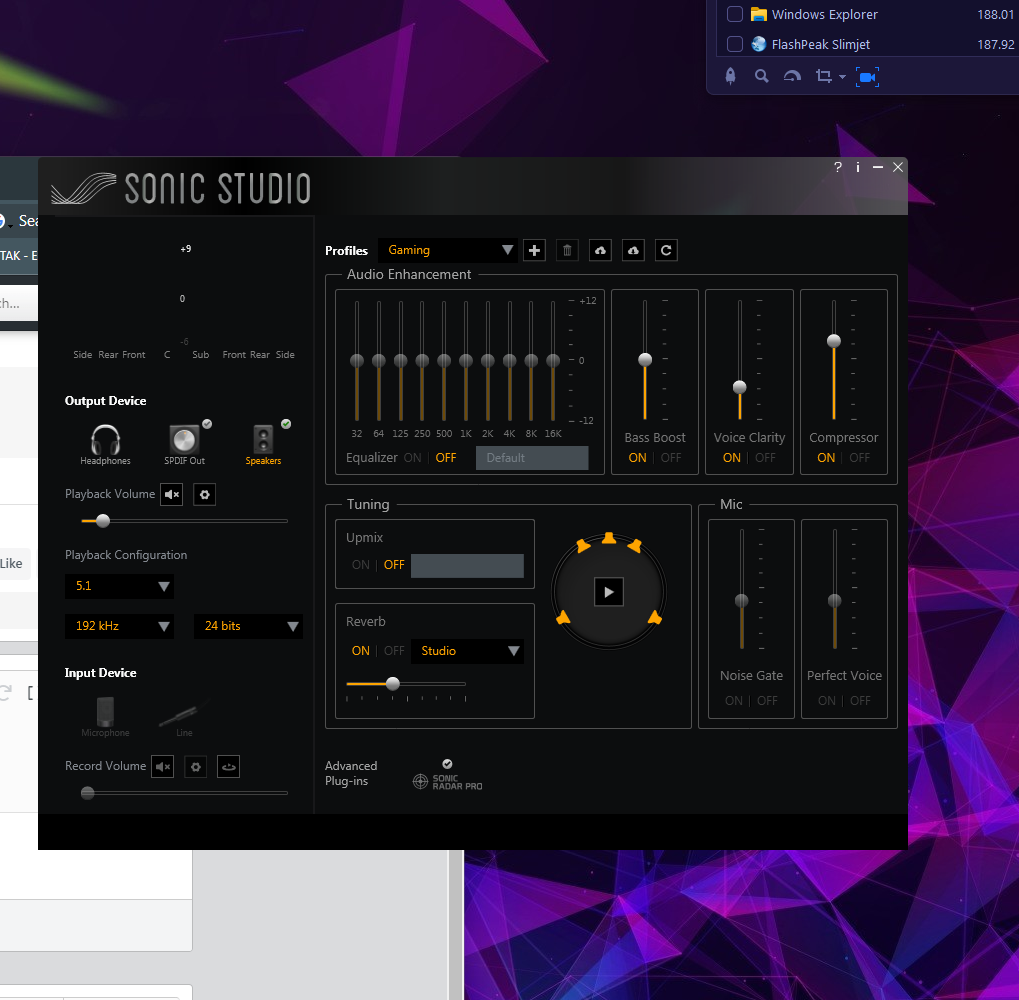Turn Reverb ON
Image resolution: width=1019 pixels, height=1000 pixels.
pos(361,651)
